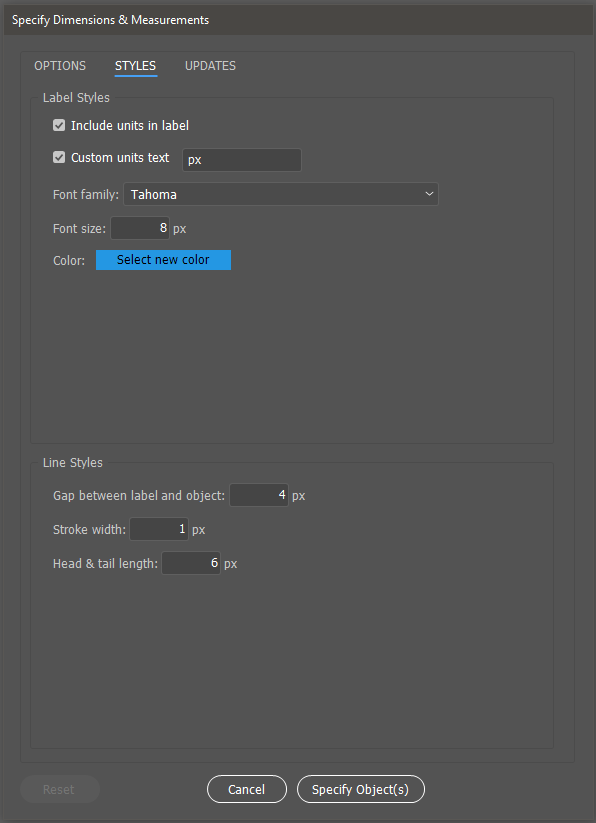
Task: Click the disabled Reset button
Action: pos(59,789)
